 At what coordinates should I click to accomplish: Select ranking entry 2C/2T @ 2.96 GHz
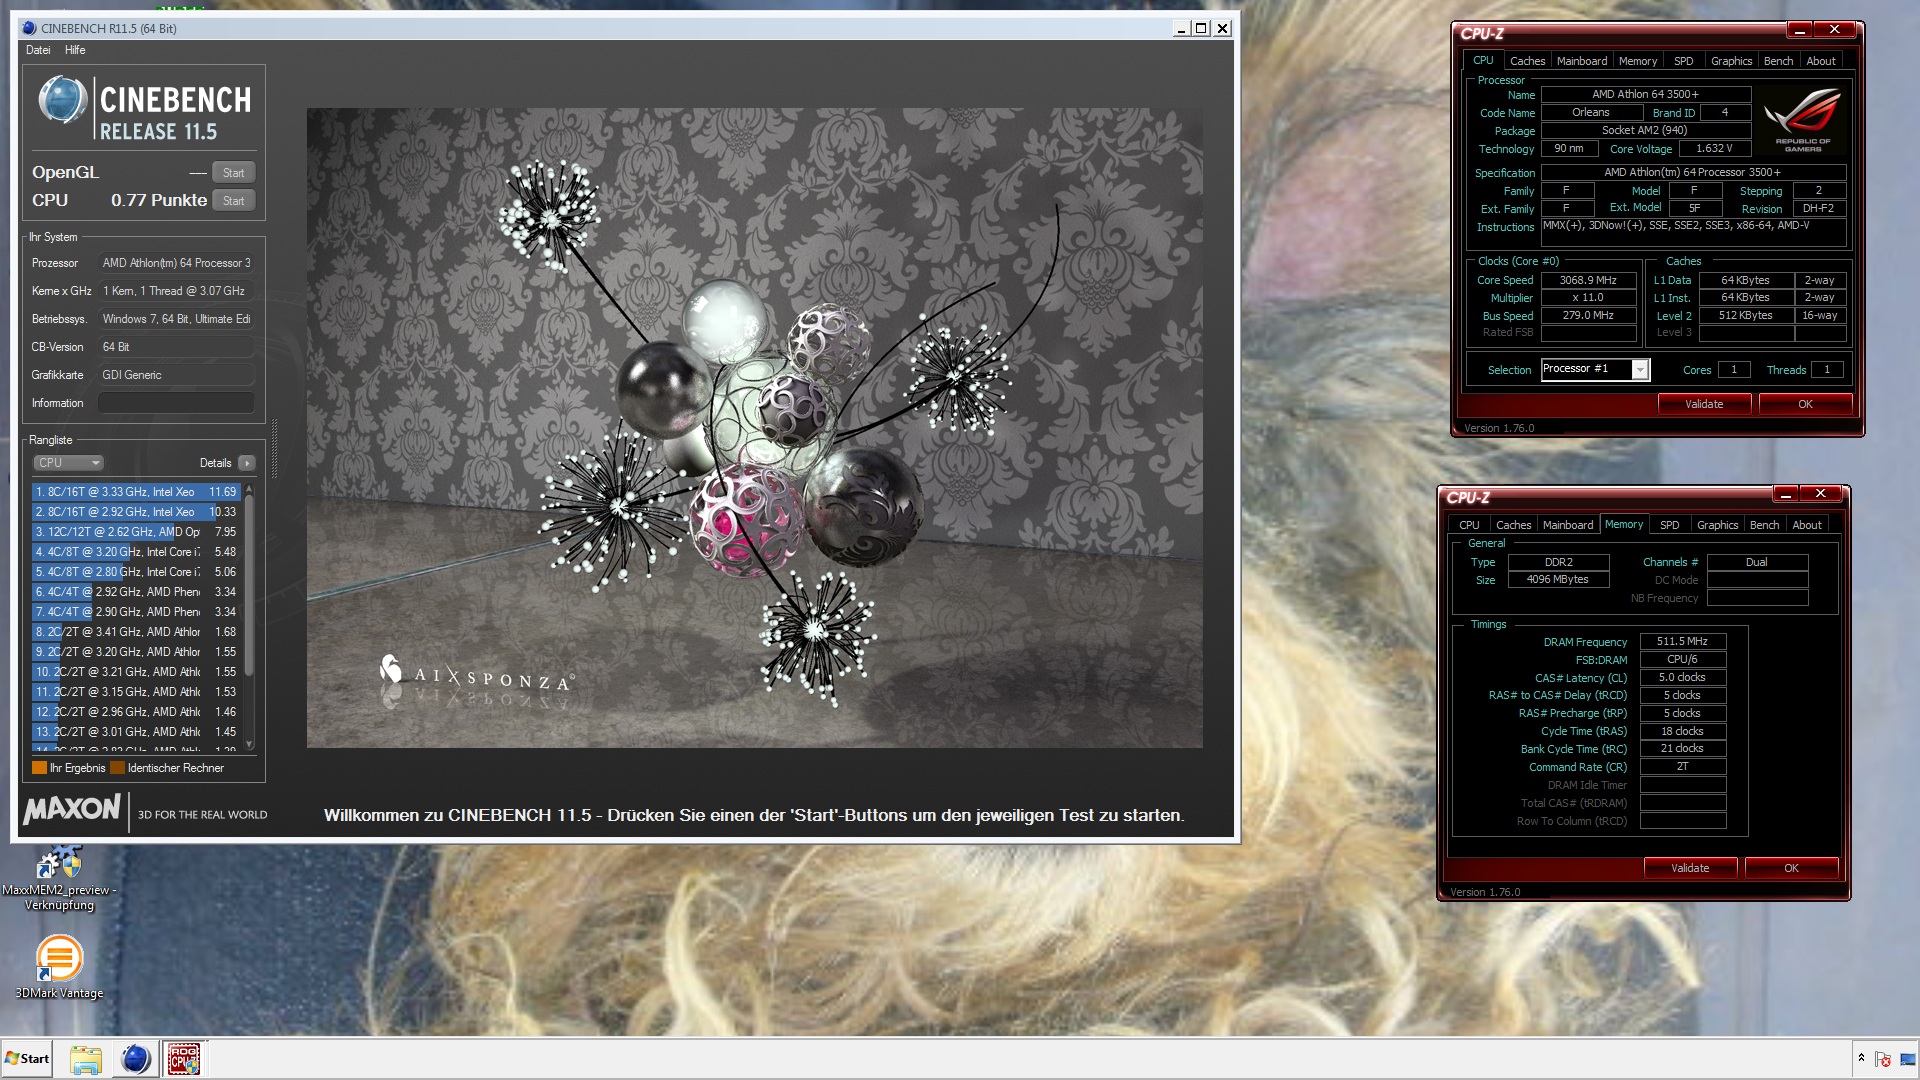click(x=135, y=712)
